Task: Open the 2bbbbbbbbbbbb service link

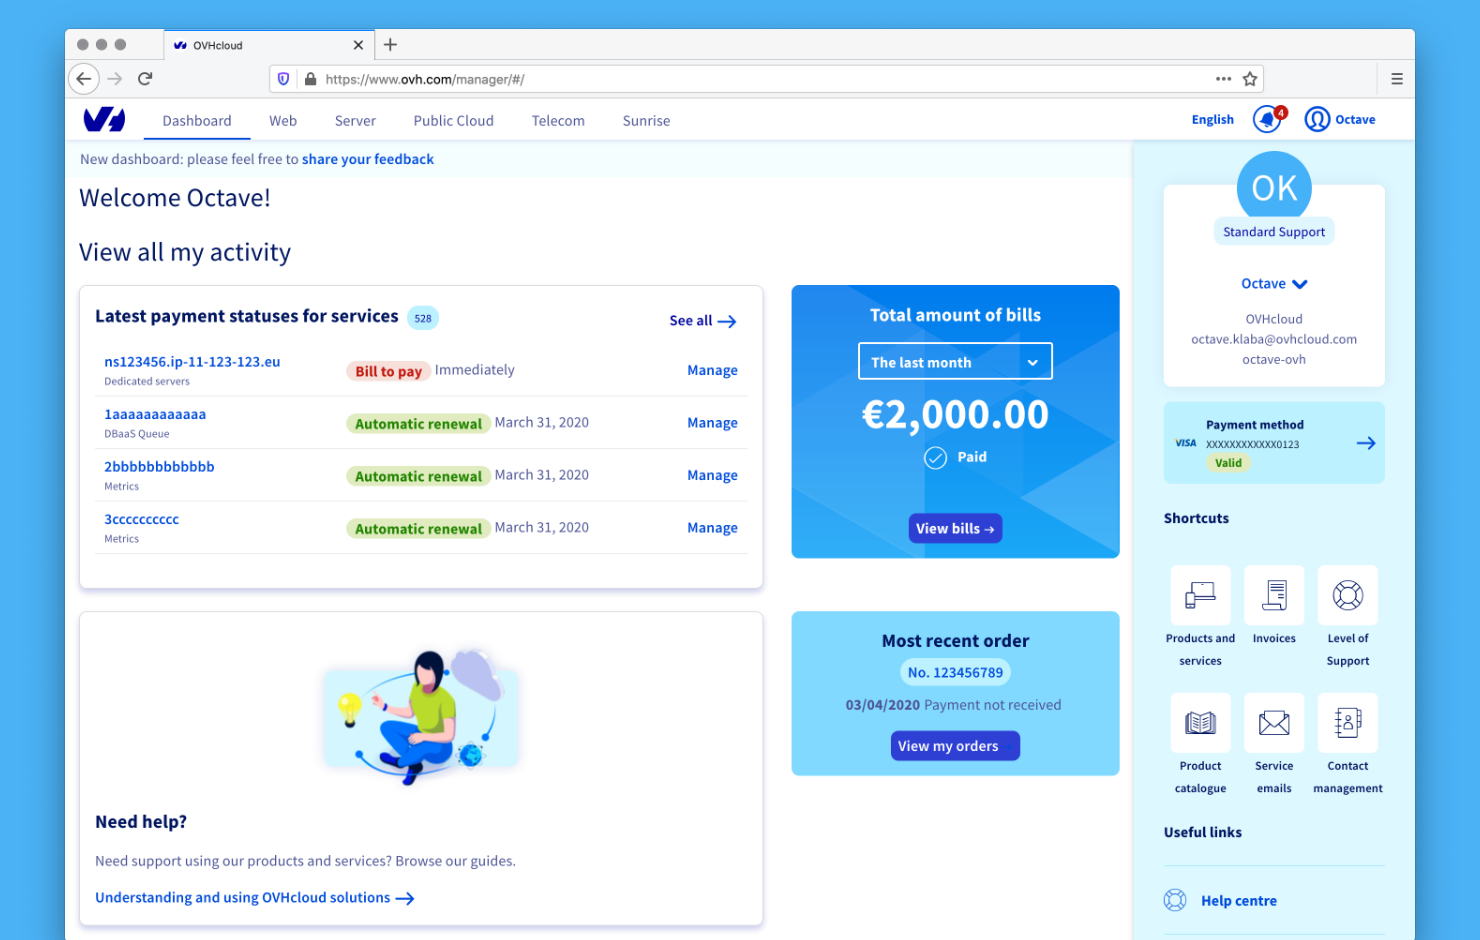Action: pyautogui.click(x=159, y=467)
